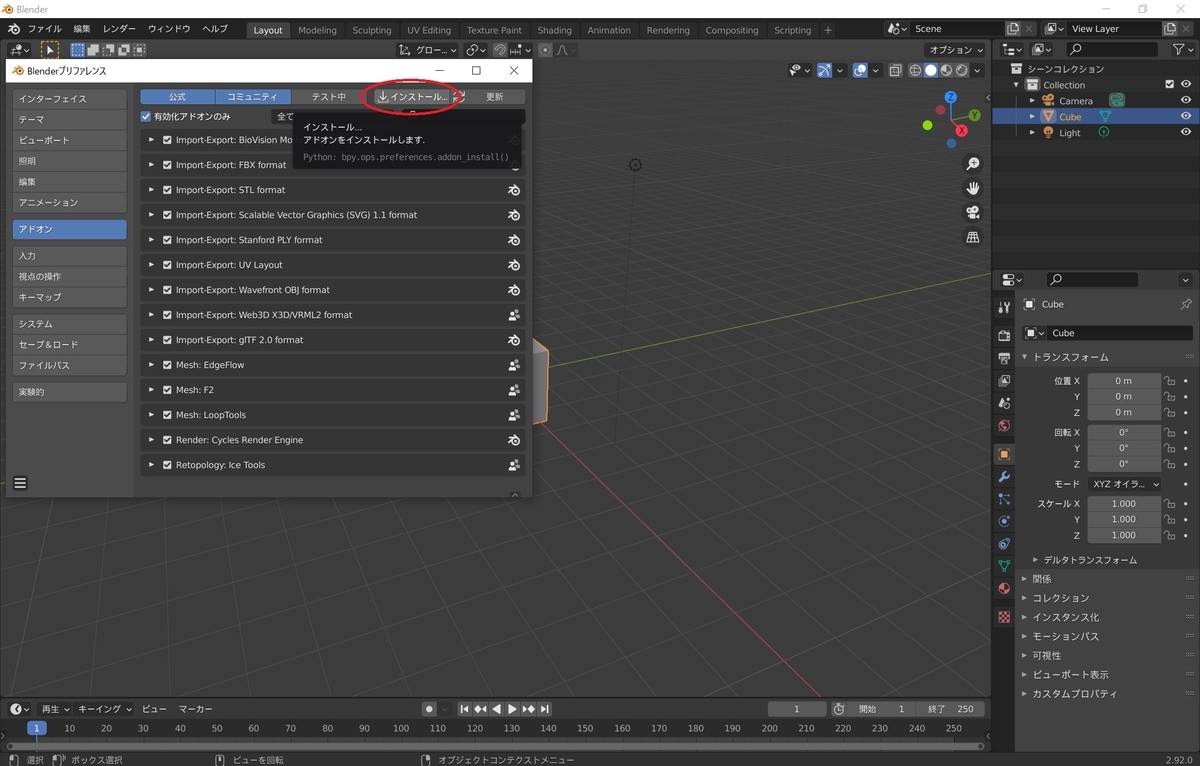This screenshot has width=1200, height=766.
Task: Open the Modifier properties wrench tab
Action: click(1004, 476)
